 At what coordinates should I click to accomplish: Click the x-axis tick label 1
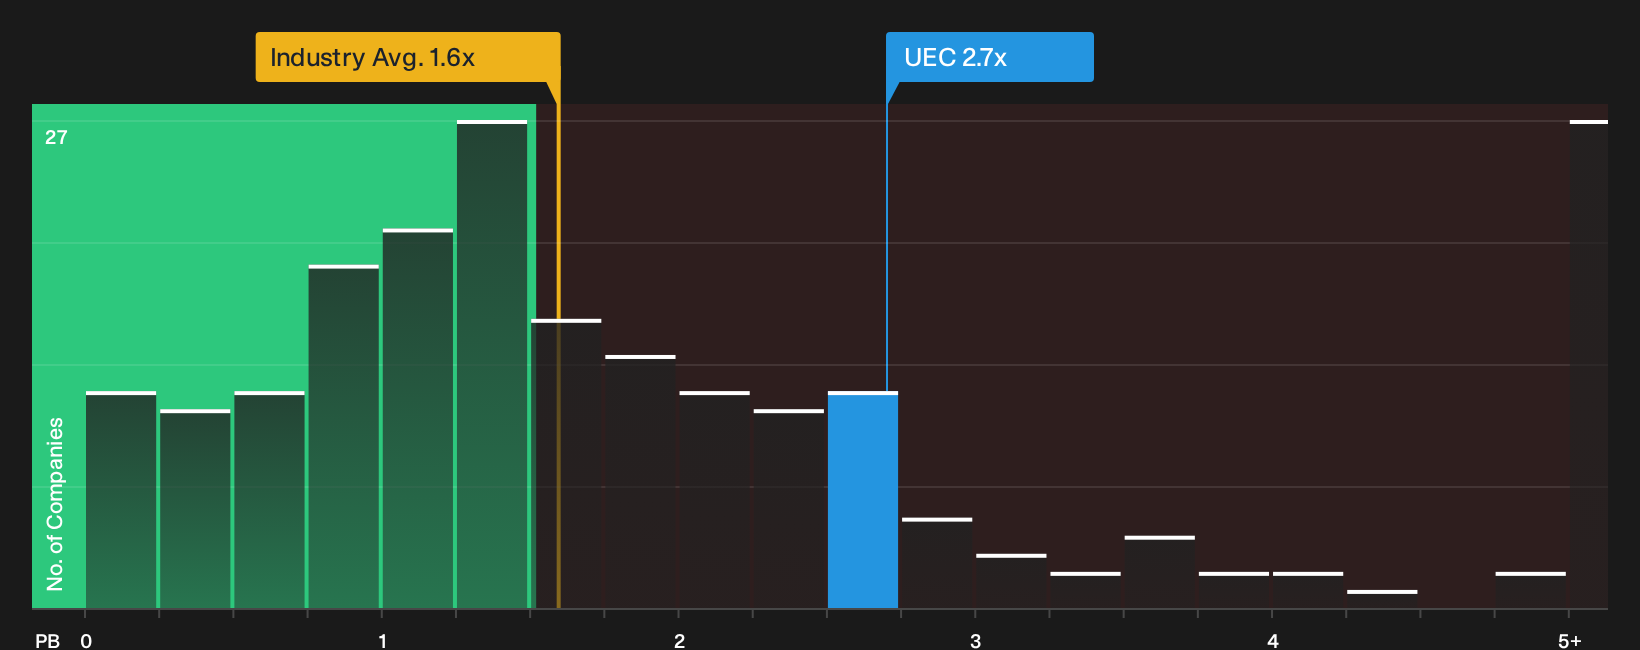tap(382, 641)
